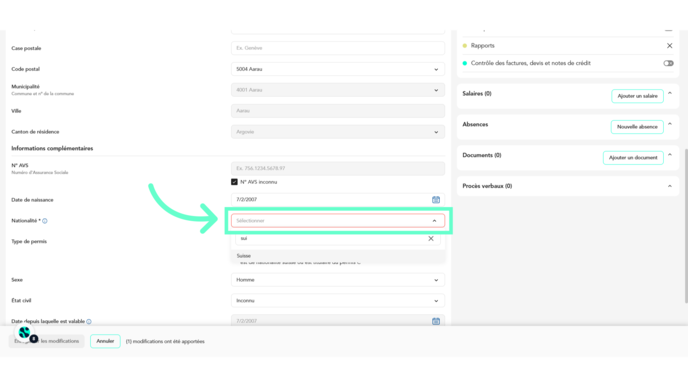The height and width of the screenshot is (387, 688).
Task: Open the Date de naissance calendar picker
Action: click(x=436, y=200)
